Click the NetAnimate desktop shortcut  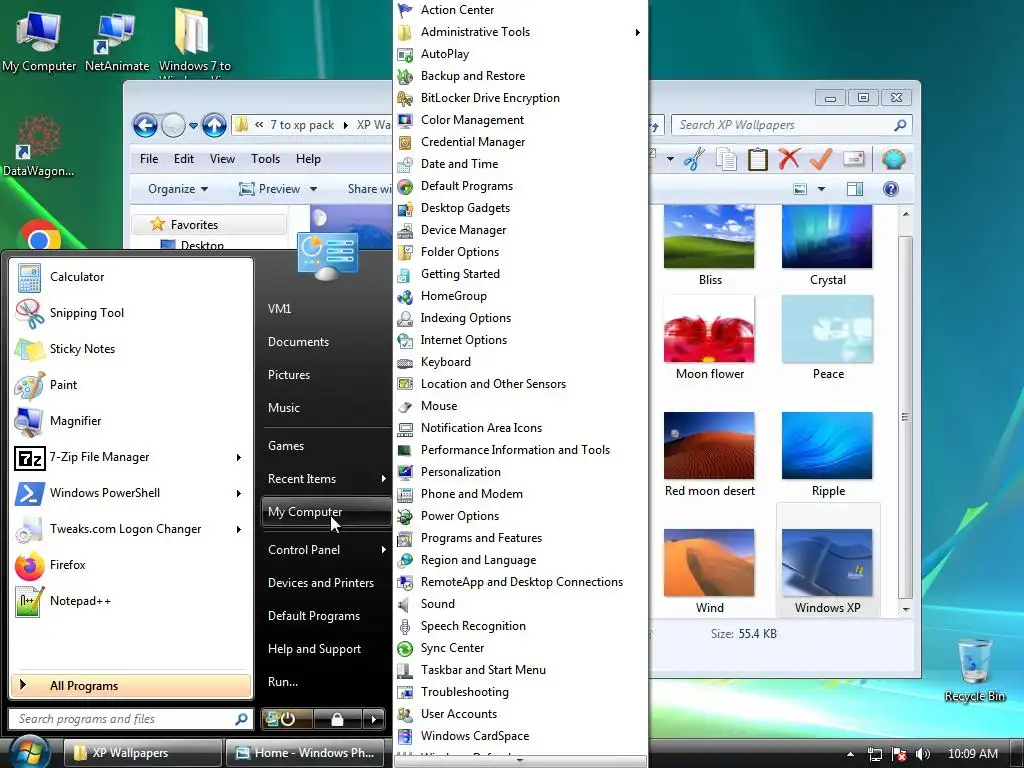point(117,40)
